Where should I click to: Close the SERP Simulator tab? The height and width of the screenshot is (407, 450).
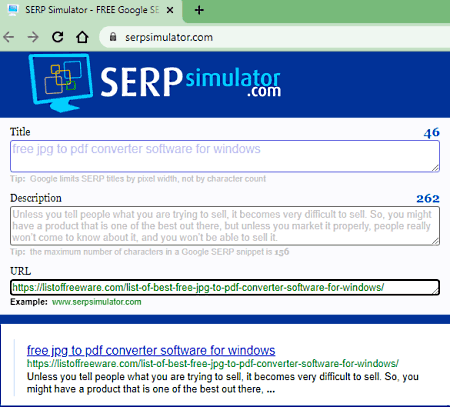[x=170, y=10]
